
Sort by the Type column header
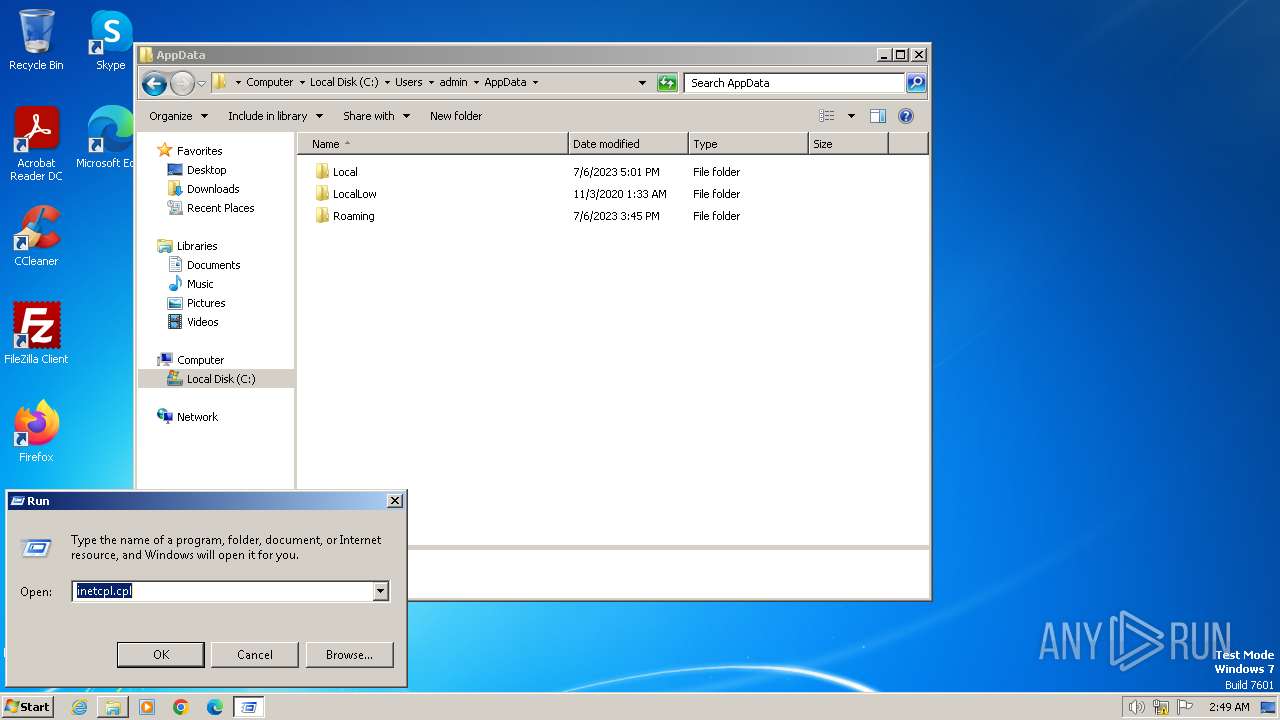point(748,144)
